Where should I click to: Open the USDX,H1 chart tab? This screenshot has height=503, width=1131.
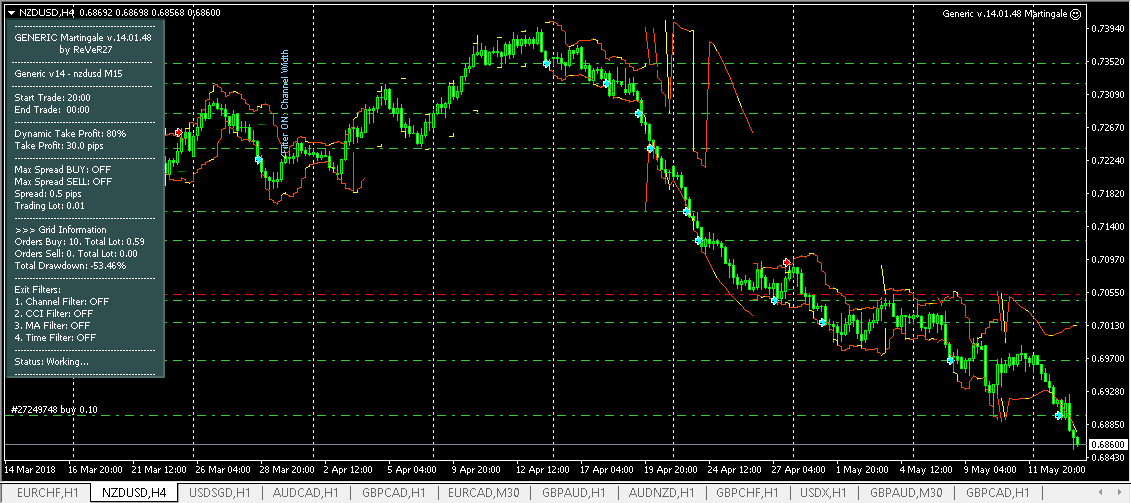(x=822, y=493)
